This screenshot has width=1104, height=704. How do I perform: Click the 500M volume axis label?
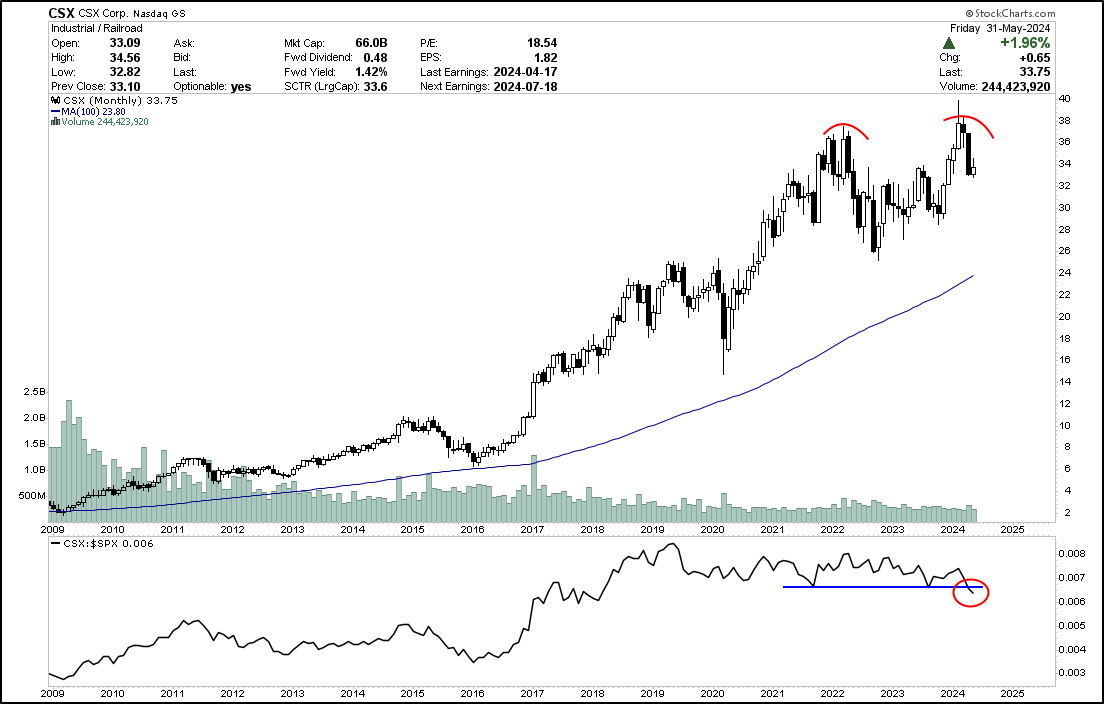32,496
